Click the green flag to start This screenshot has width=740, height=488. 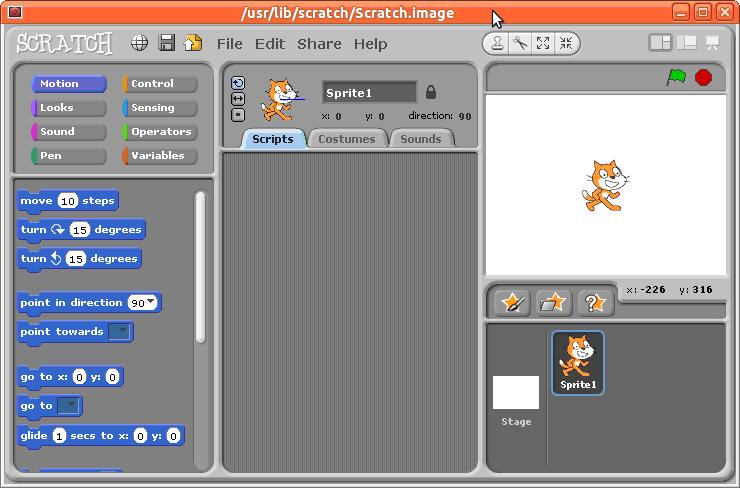pos(676,77)
